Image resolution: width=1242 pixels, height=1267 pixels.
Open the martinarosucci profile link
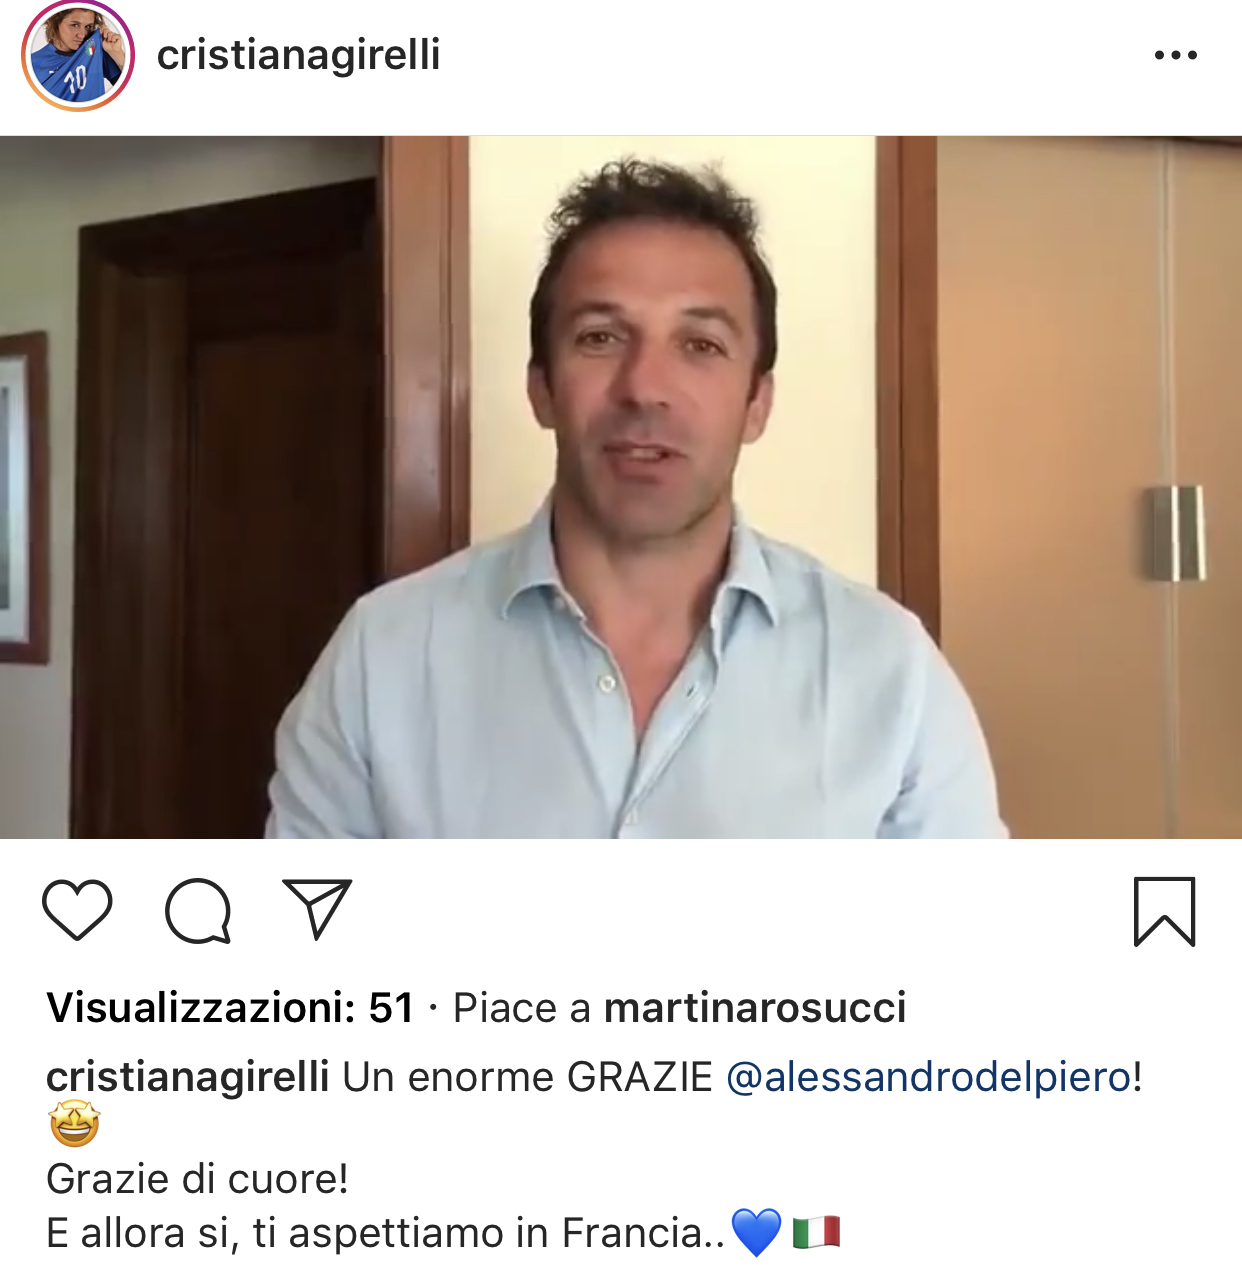(x=755, y=1008)
